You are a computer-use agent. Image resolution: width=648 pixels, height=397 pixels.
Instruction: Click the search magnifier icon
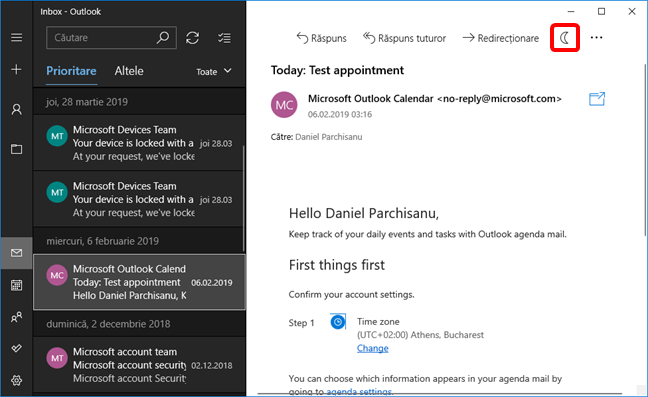pos(163,38)
